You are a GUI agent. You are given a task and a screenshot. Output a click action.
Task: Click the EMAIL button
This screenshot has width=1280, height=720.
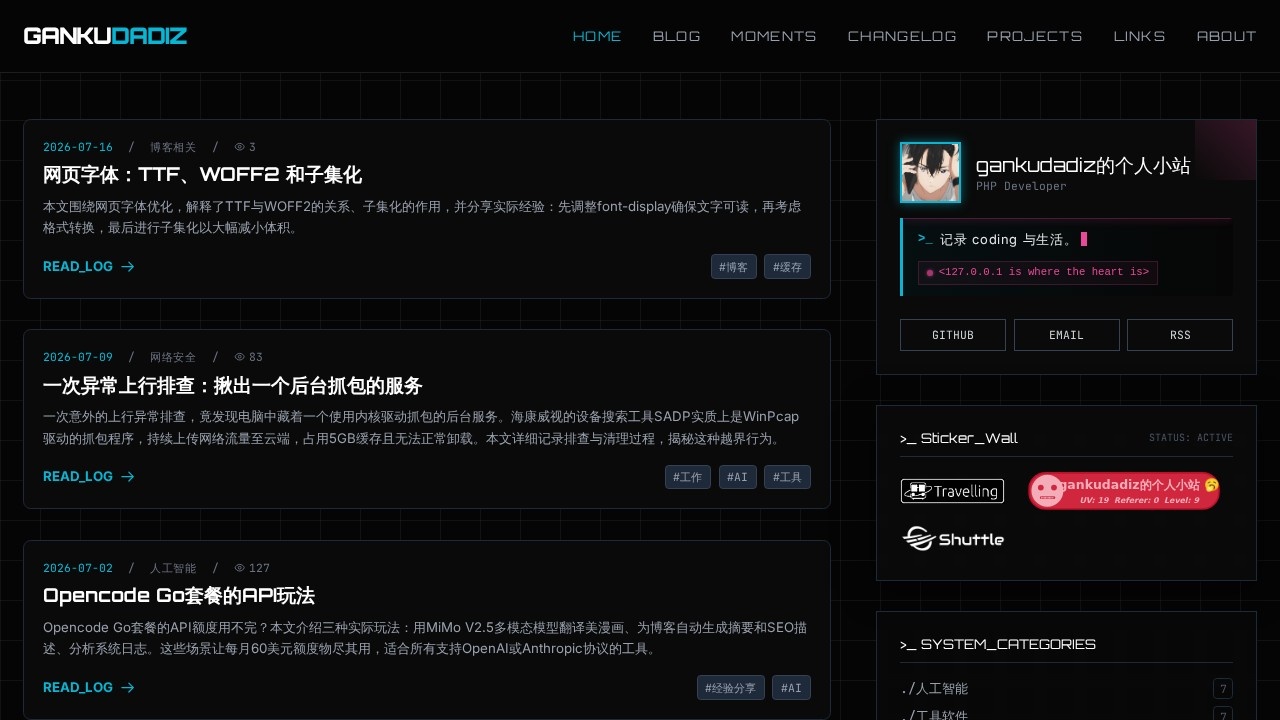pyautogui.click(x=1067, y=335)
